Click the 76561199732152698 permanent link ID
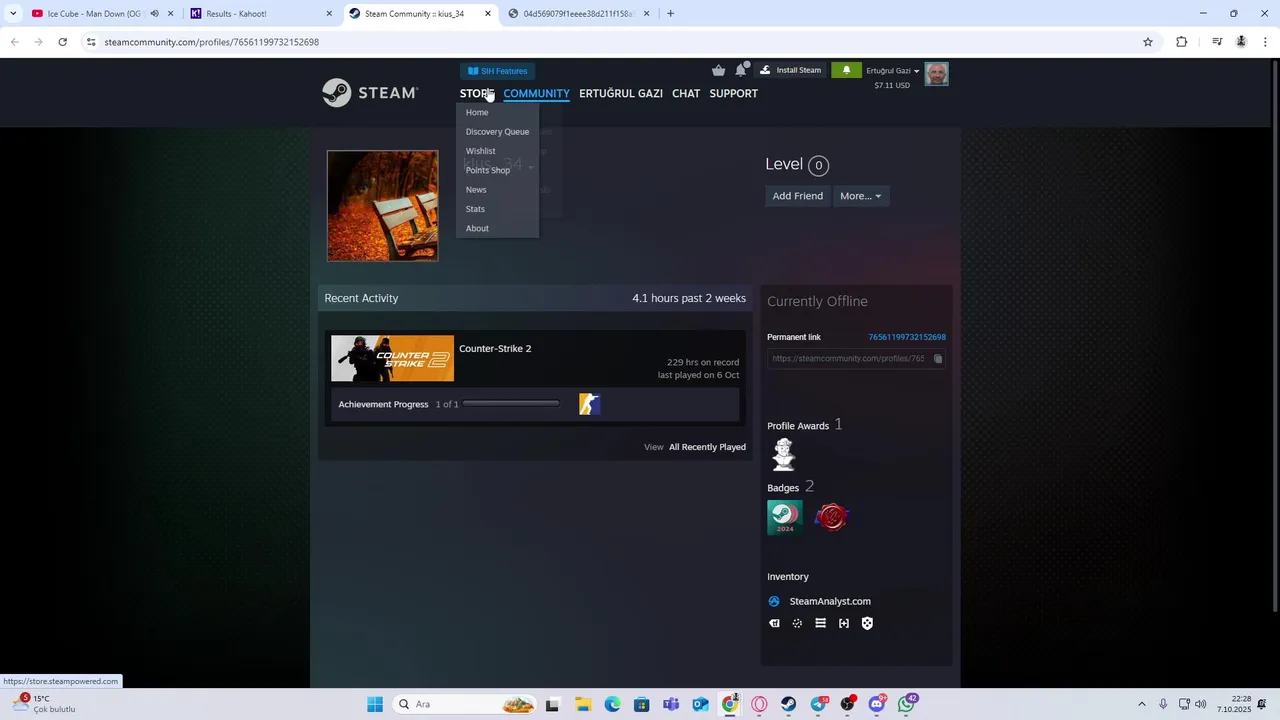Image resolution: width=1280 pixels, height=720 pixels. [907, 337]
